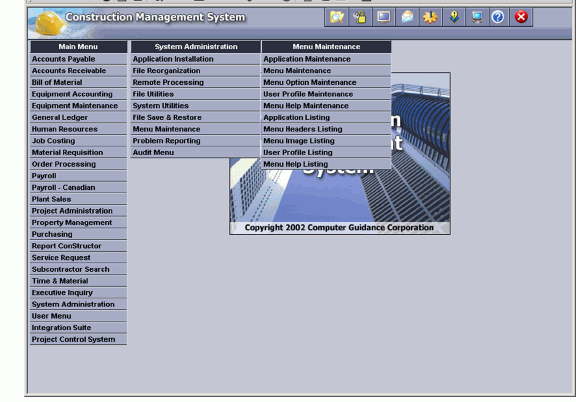Select Menu Maintenance in third column list
This screenshot has width=576, height=402.
click(x=326, y=71)
